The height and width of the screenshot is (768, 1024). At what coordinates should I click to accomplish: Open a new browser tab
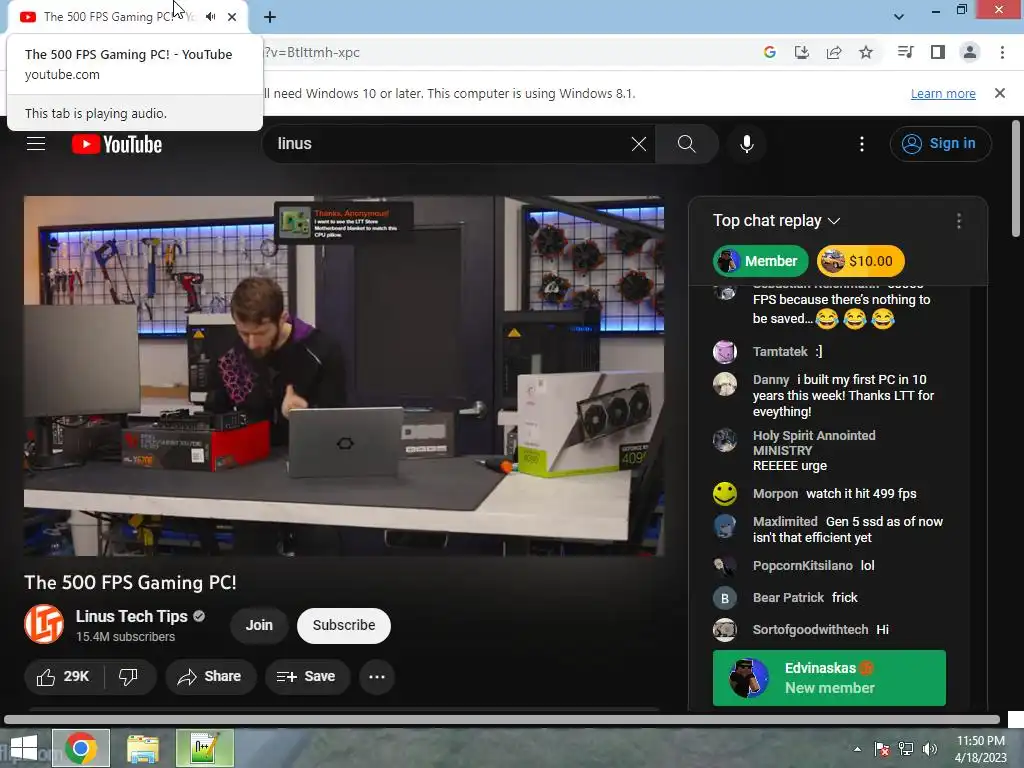click(270, 18)
